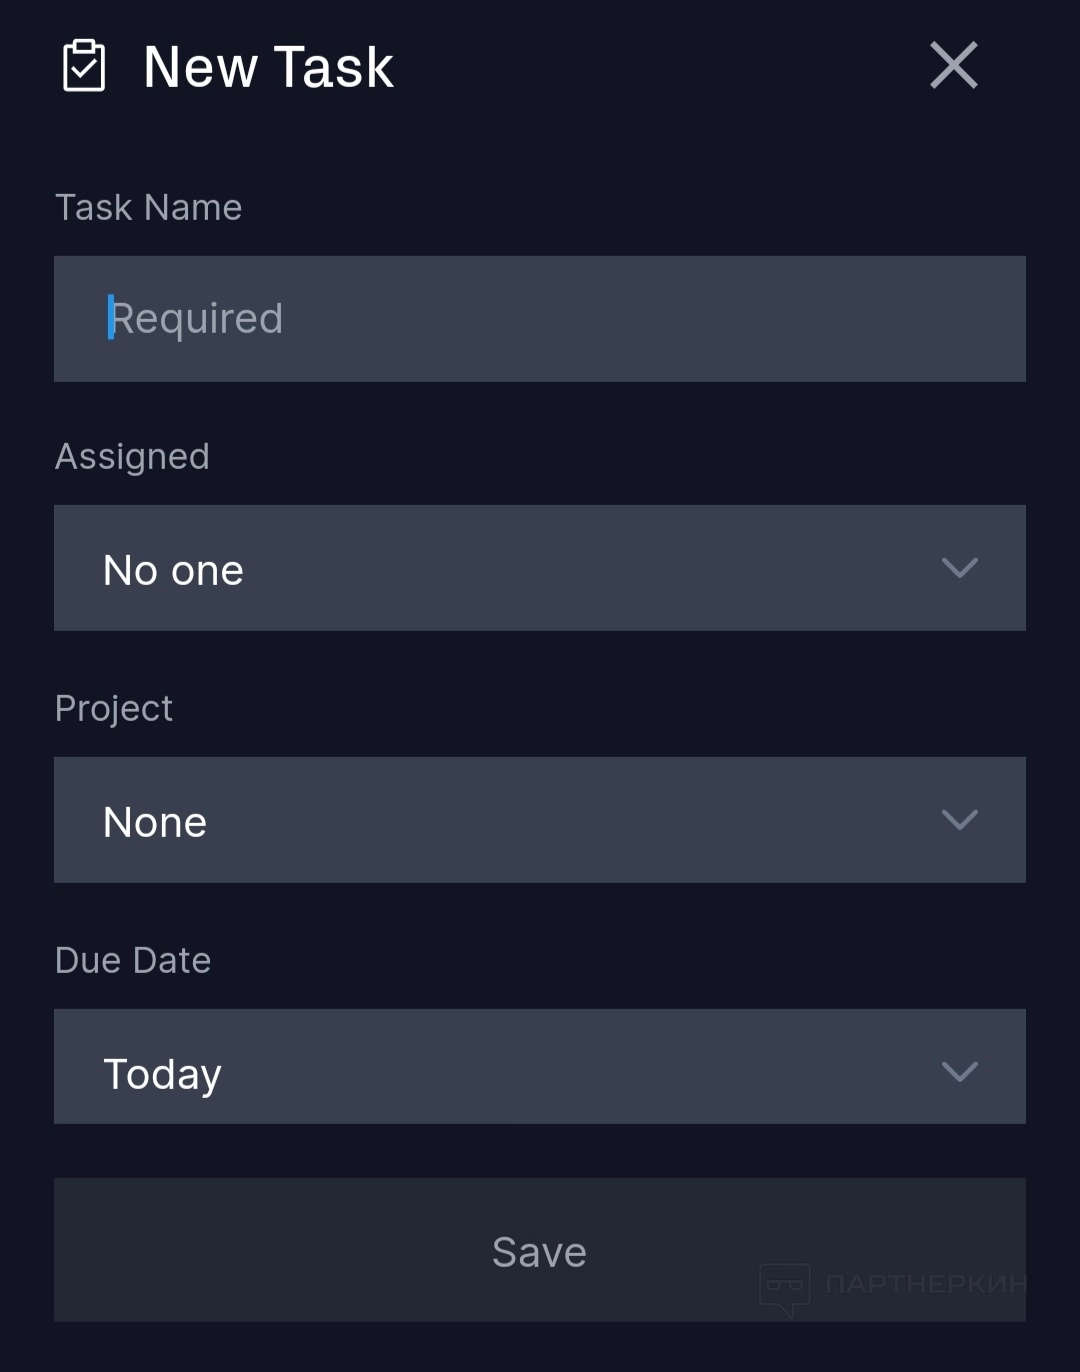
Task: Click the watermark chat bubble icon
Action: [785, 1288]
